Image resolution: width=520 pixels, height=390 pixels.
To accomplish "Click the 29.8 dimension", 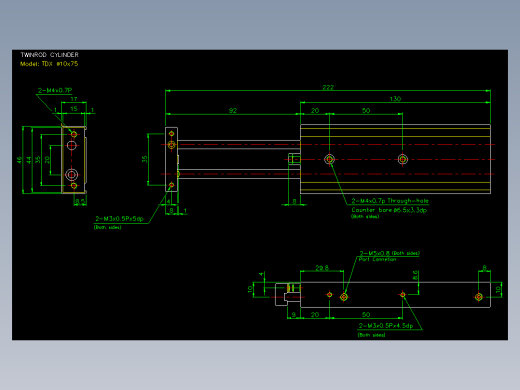I will point(322,268).
